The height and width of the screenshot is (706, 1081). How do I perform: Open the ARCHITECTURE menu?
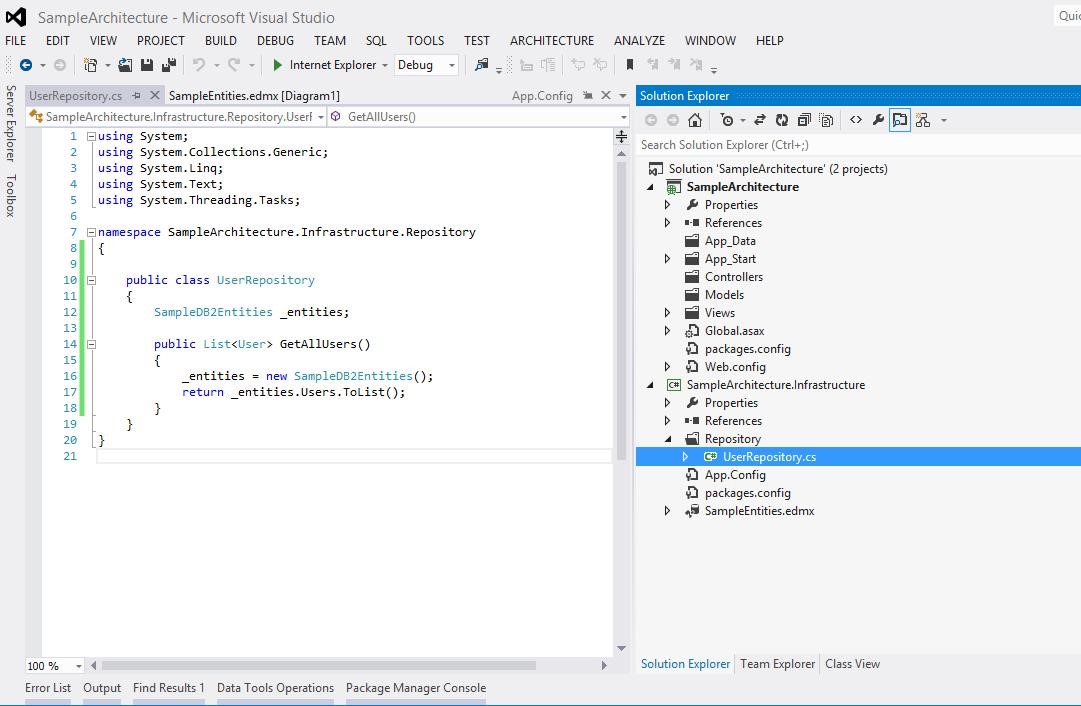552,41
